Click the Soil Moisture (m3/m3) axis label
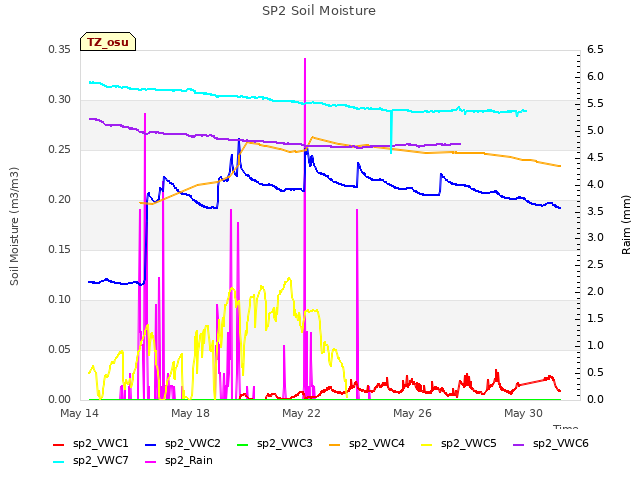The width and height of the screenshot is (640, 480). (14, 226)
